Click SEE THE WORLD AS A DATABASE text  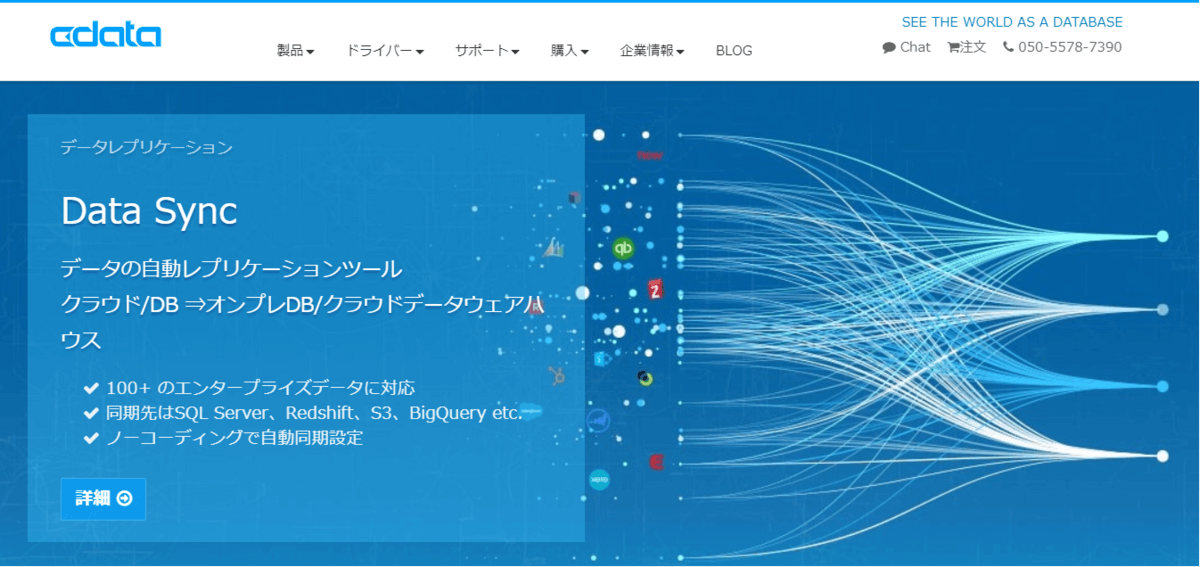point(1012,22)
